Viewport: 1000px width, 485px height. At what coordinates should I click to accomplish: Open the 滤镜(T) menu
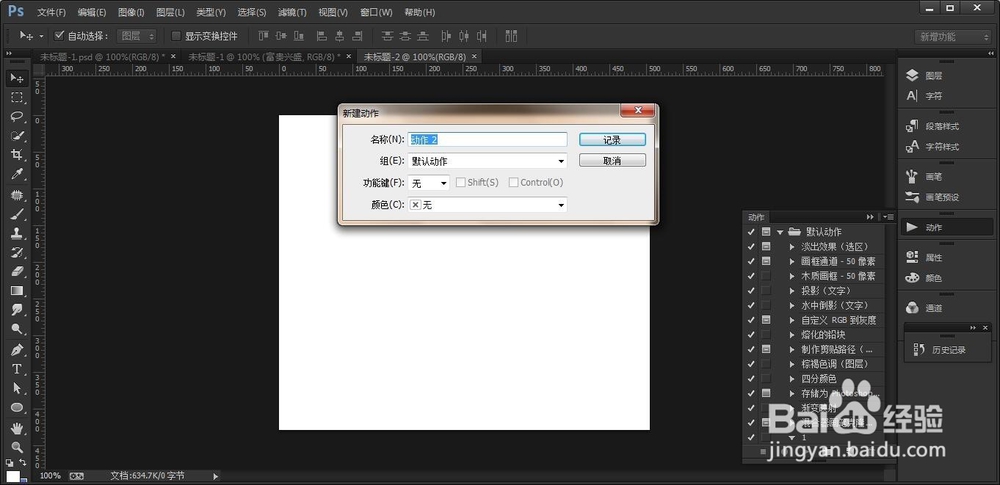292,12
